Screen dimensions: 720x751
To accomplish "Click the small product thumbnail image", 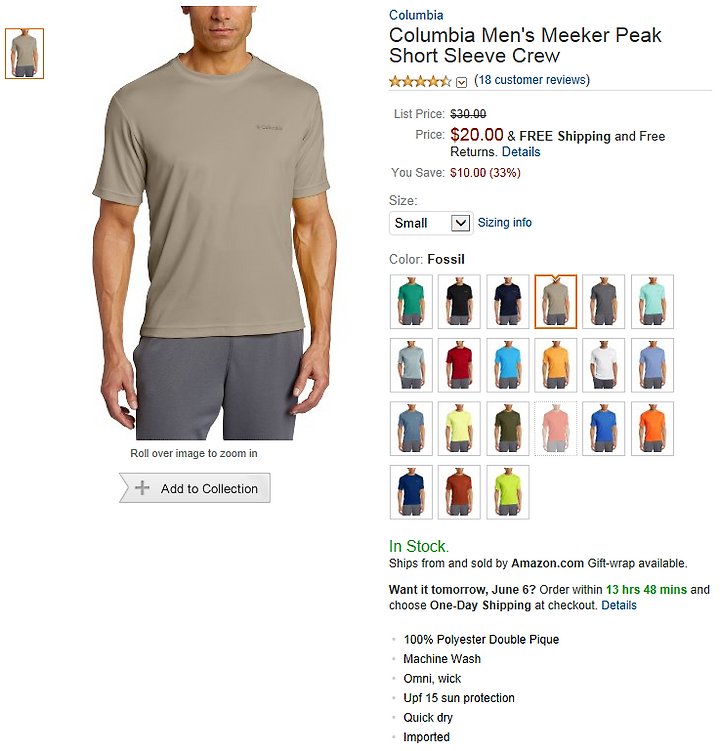I will [24, 54].
